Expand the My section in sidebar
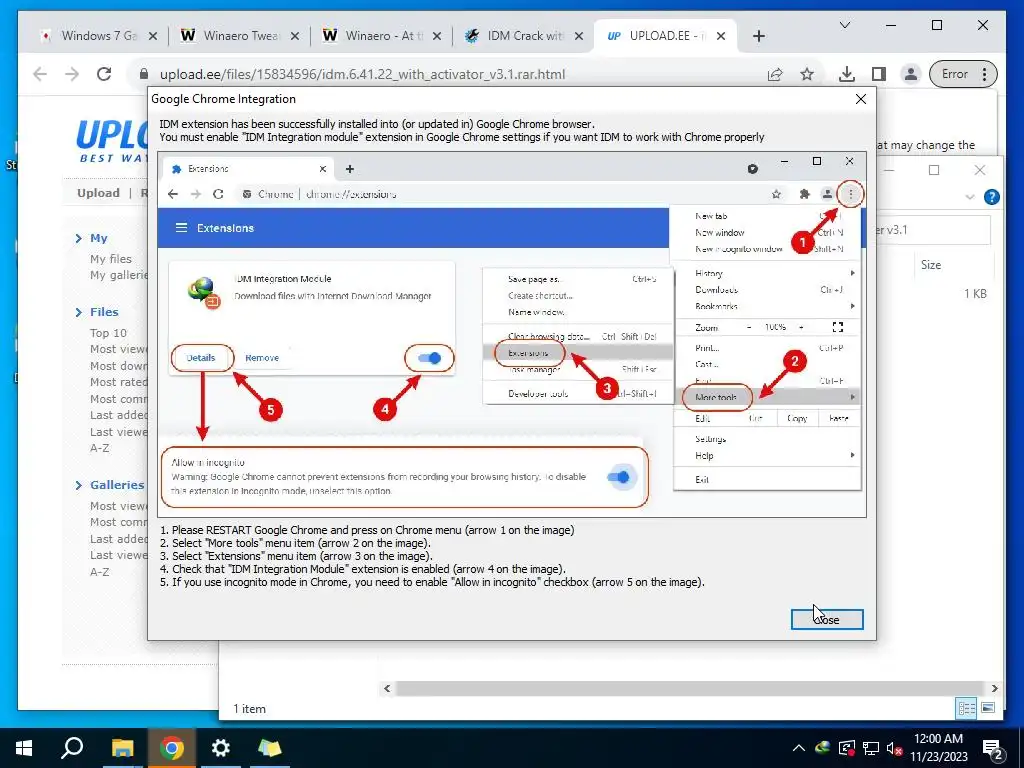Screen dimensions: 1024x768 click(x=99, y=238)
